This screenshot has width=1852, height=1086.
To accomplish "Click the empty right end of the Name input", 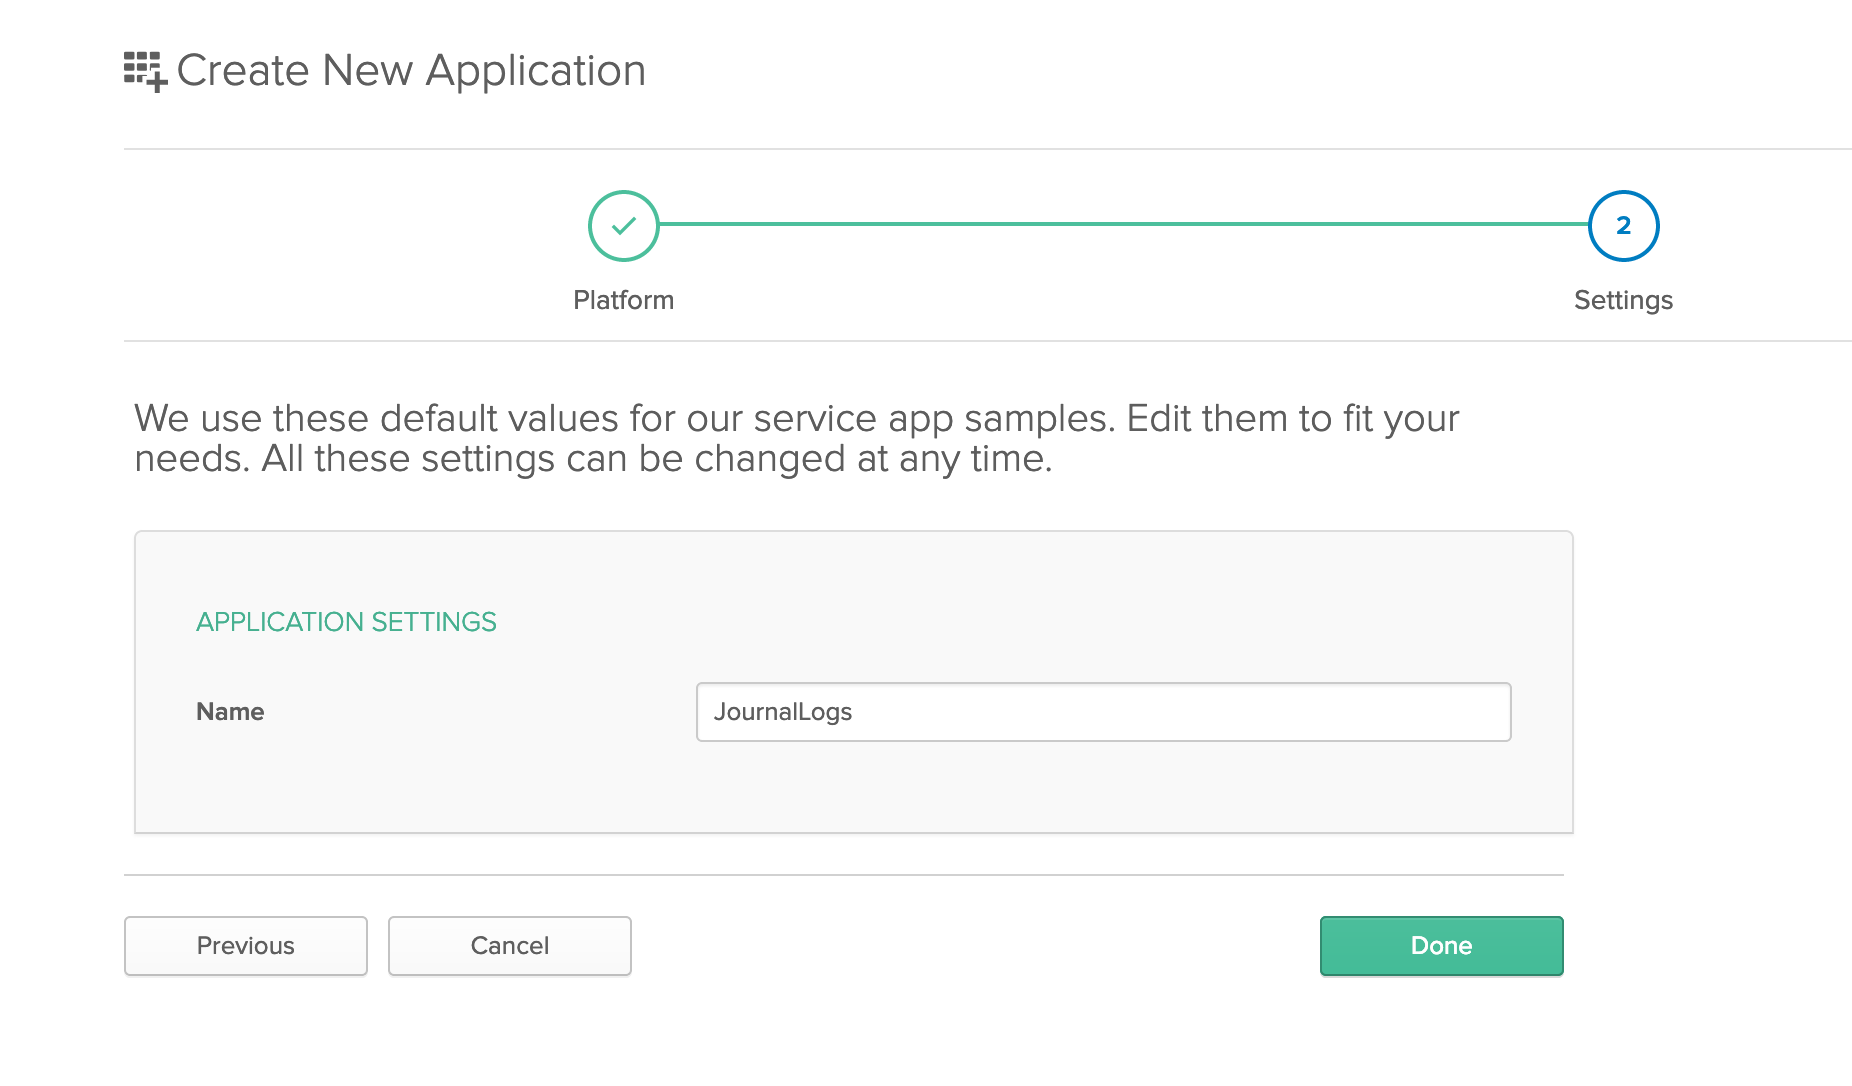I will pos(1420,712).
